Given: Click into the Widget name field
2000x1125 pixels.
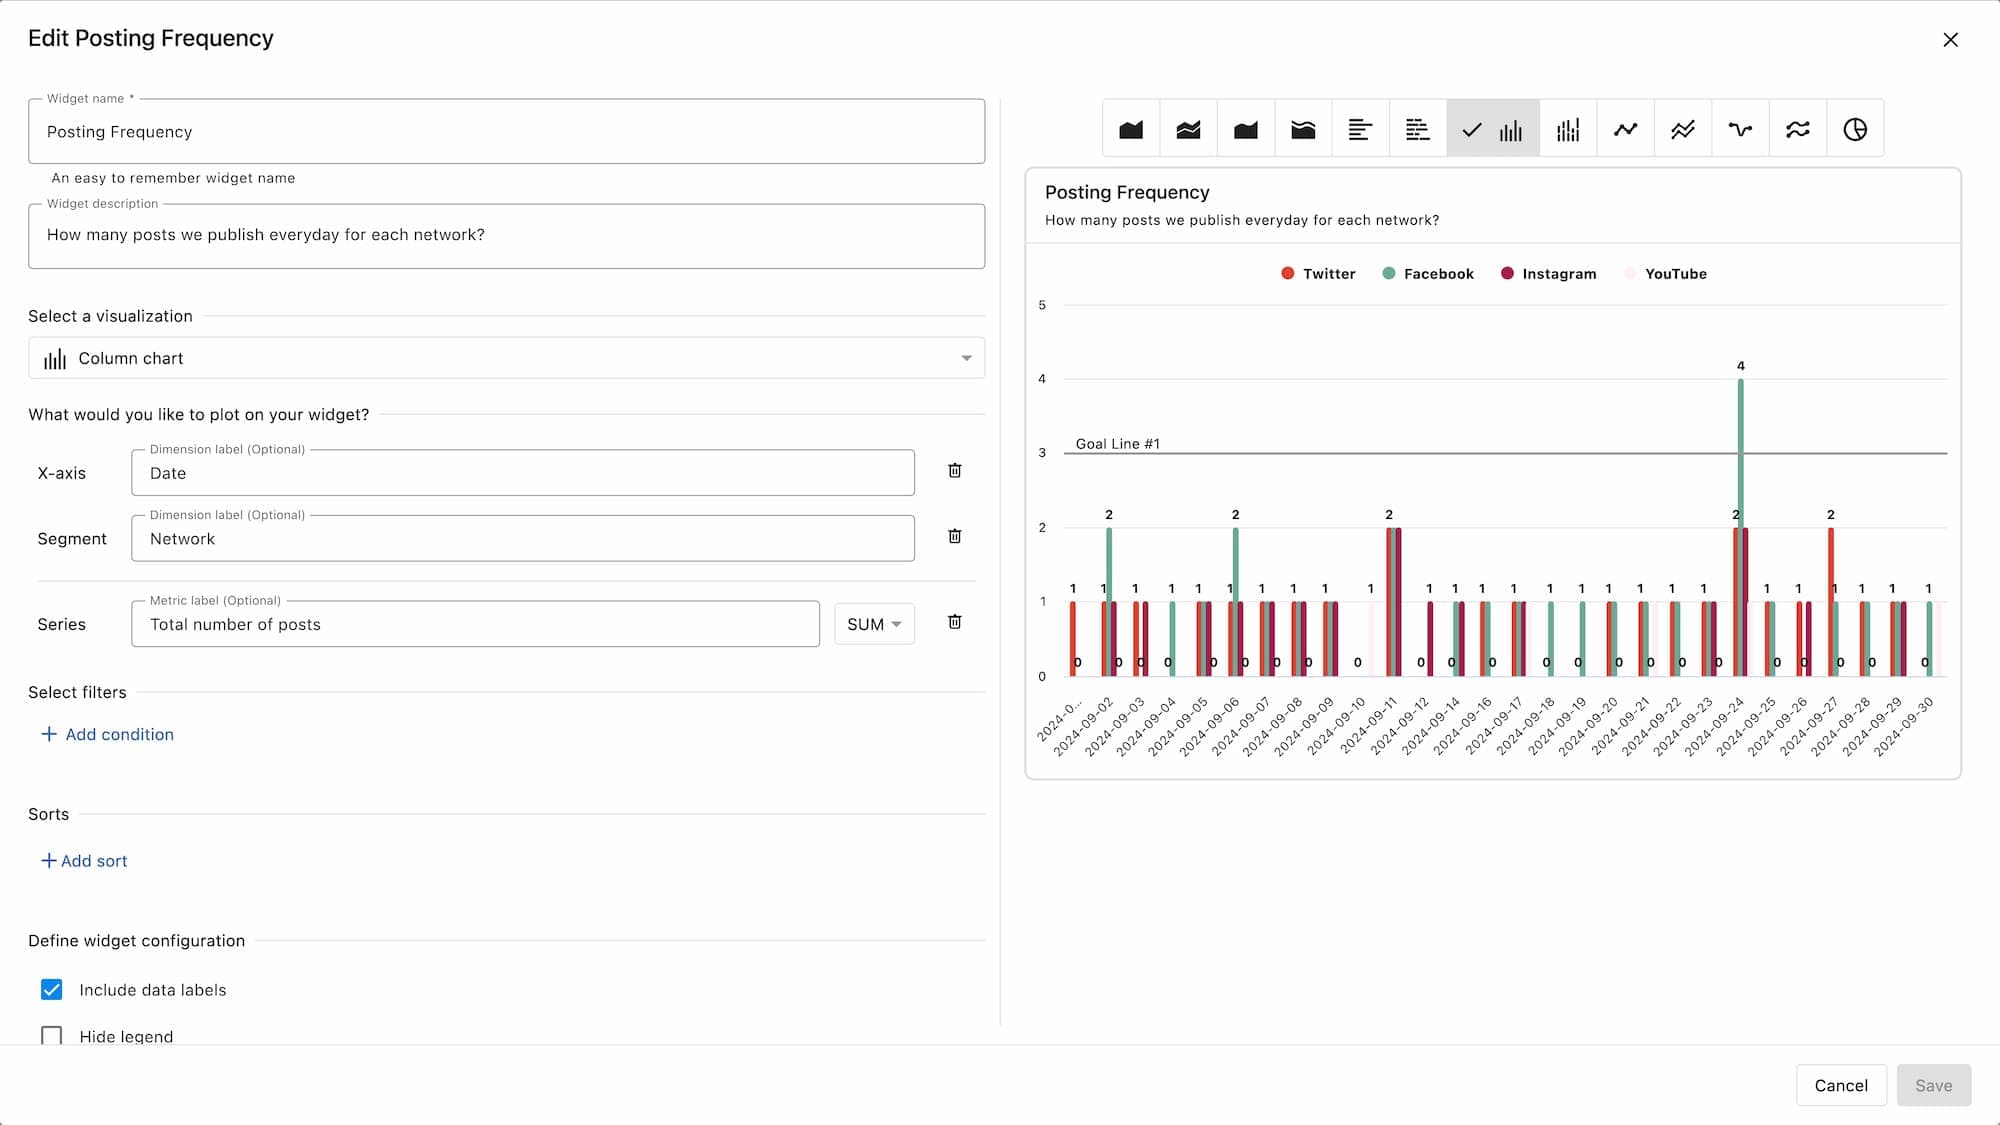Looking at the screenshot, I should (506, 132).
